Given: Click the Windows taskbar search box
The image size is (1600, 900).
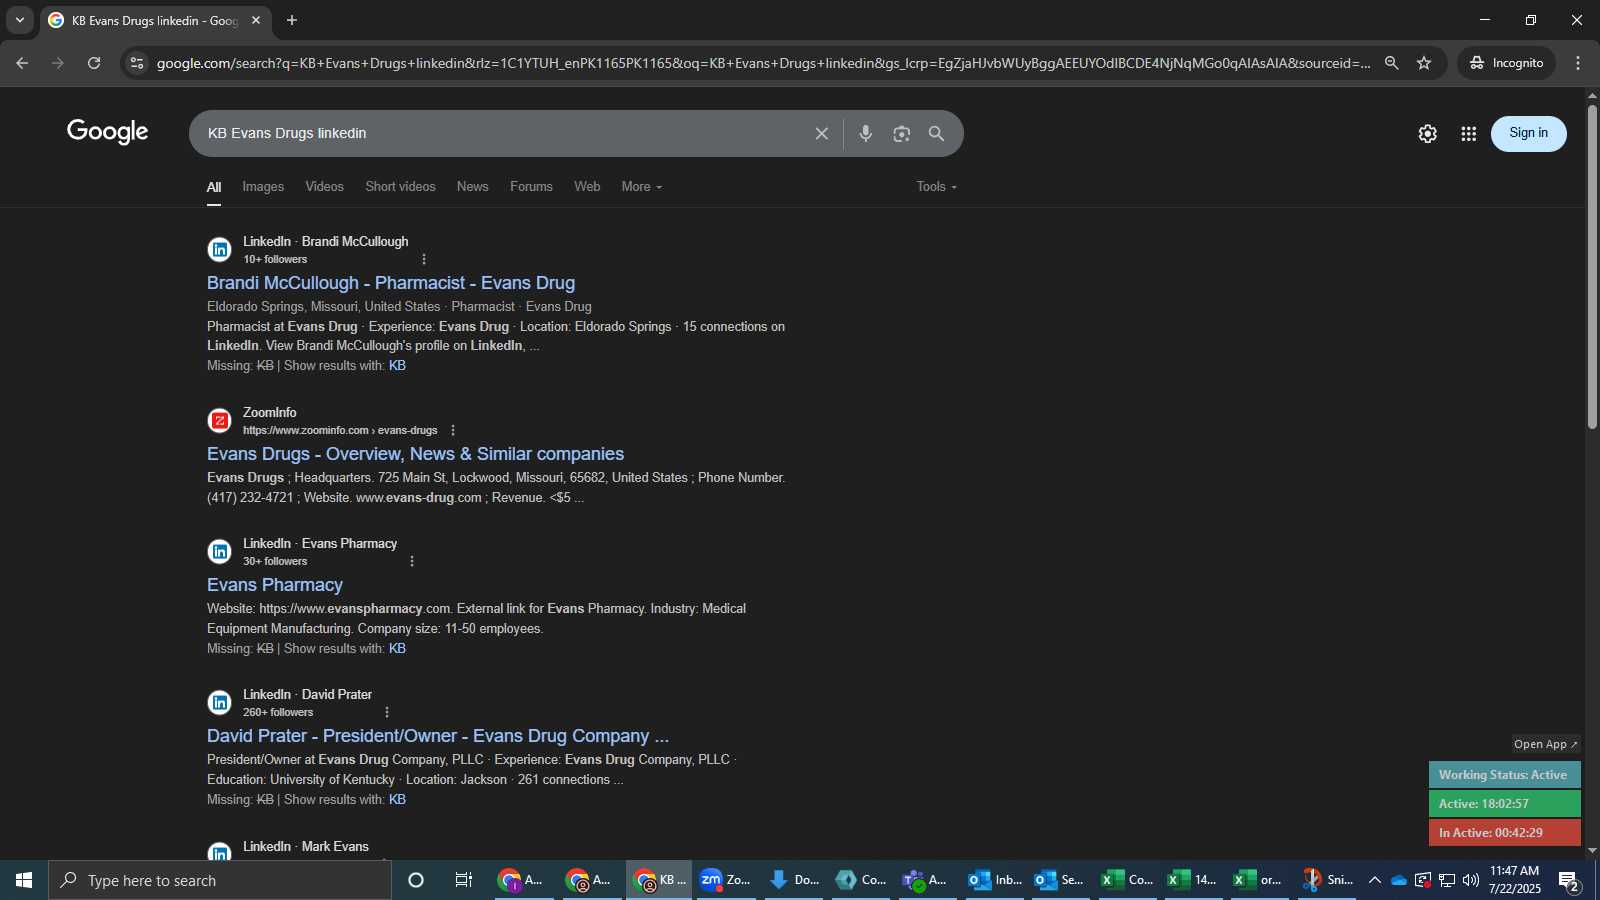Looking at the screenshot, I should click(220, 880).
